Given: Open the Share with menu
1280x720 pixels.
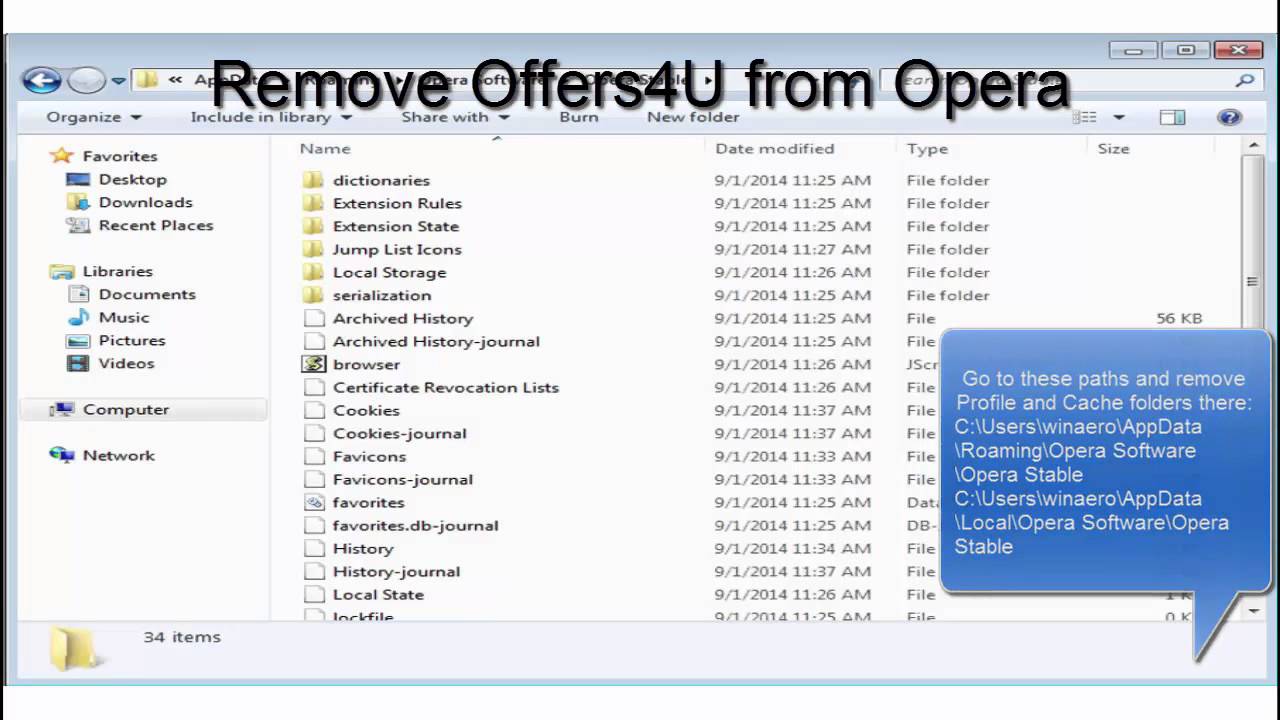Looking at the screenshot, I should [x=455, y=117].
